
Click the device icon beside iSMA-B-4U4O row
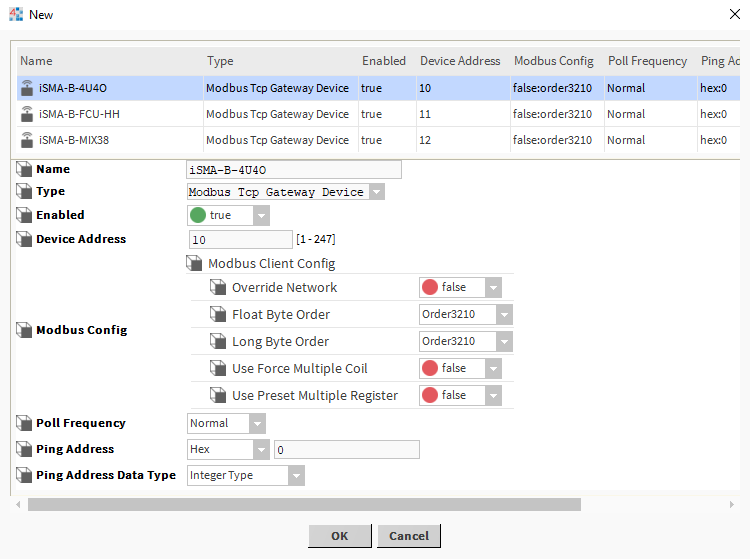pos(26,88)
